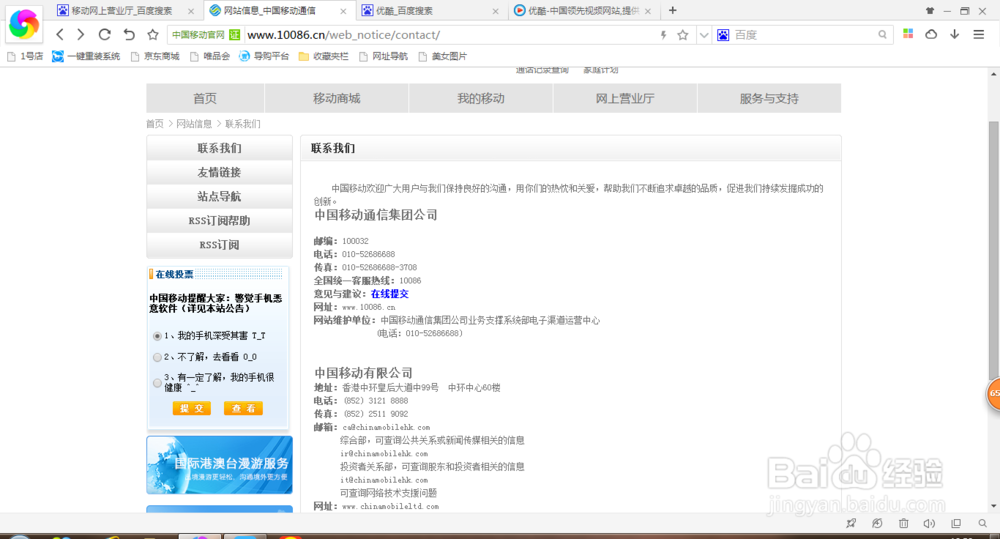Open 京东商城 bookmark

[x=155, y=56]
